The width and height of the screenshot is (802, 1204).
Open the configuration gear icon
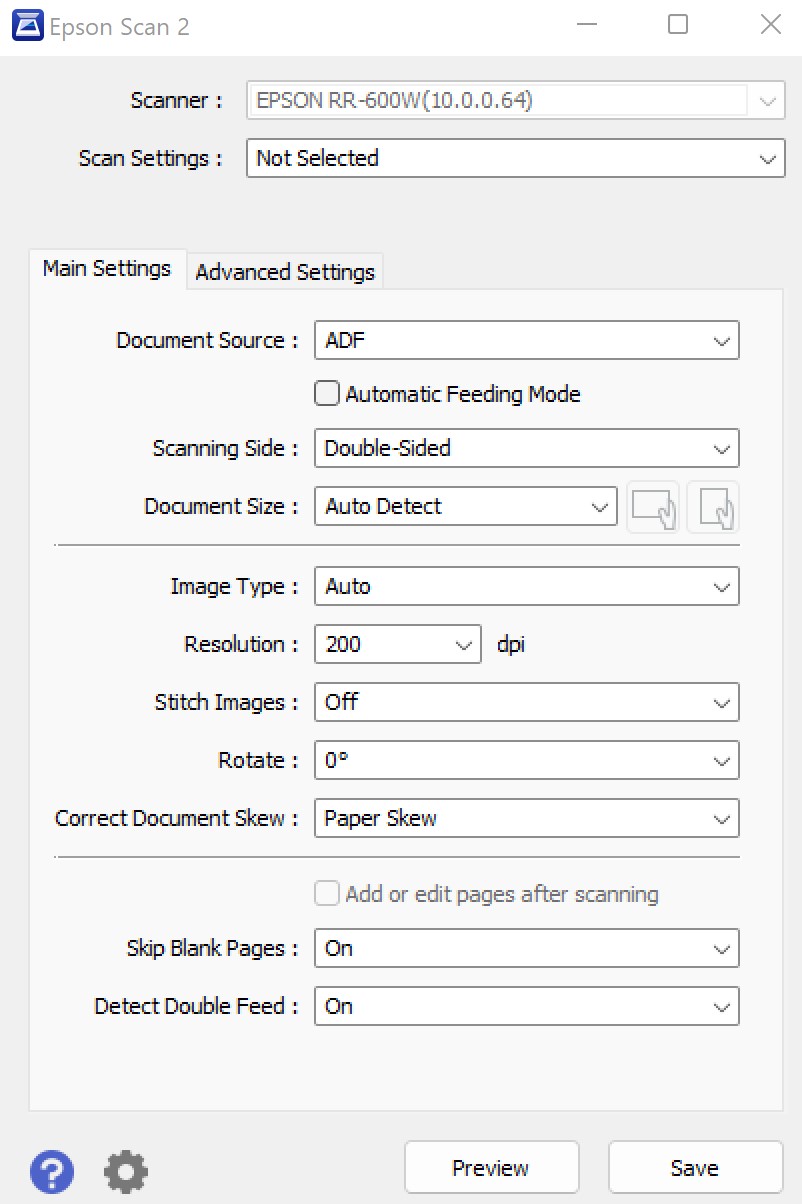pyautogui.click(x=126, y=1170)
